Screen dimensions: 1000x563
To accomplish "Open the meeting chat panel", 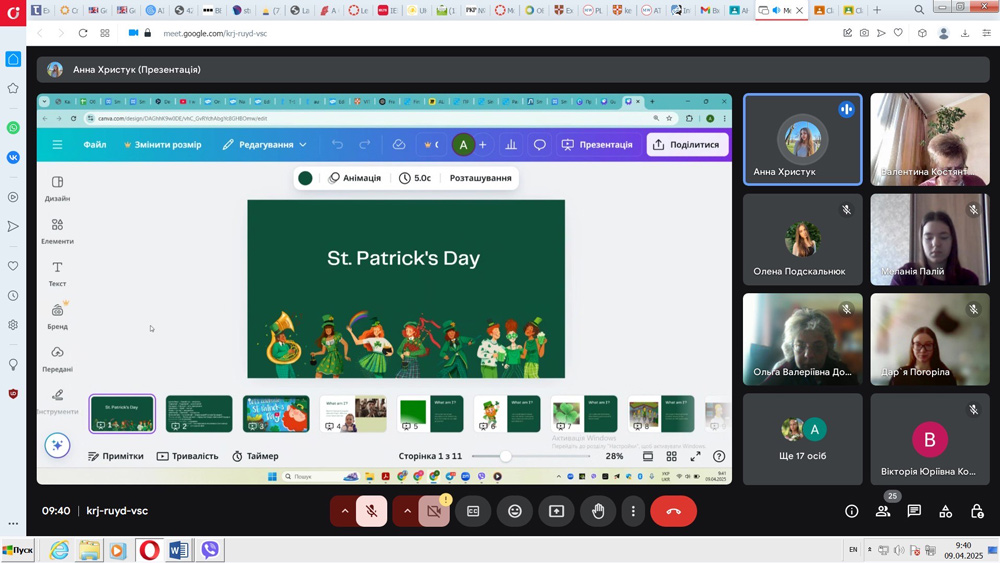I will click(914, 511).
